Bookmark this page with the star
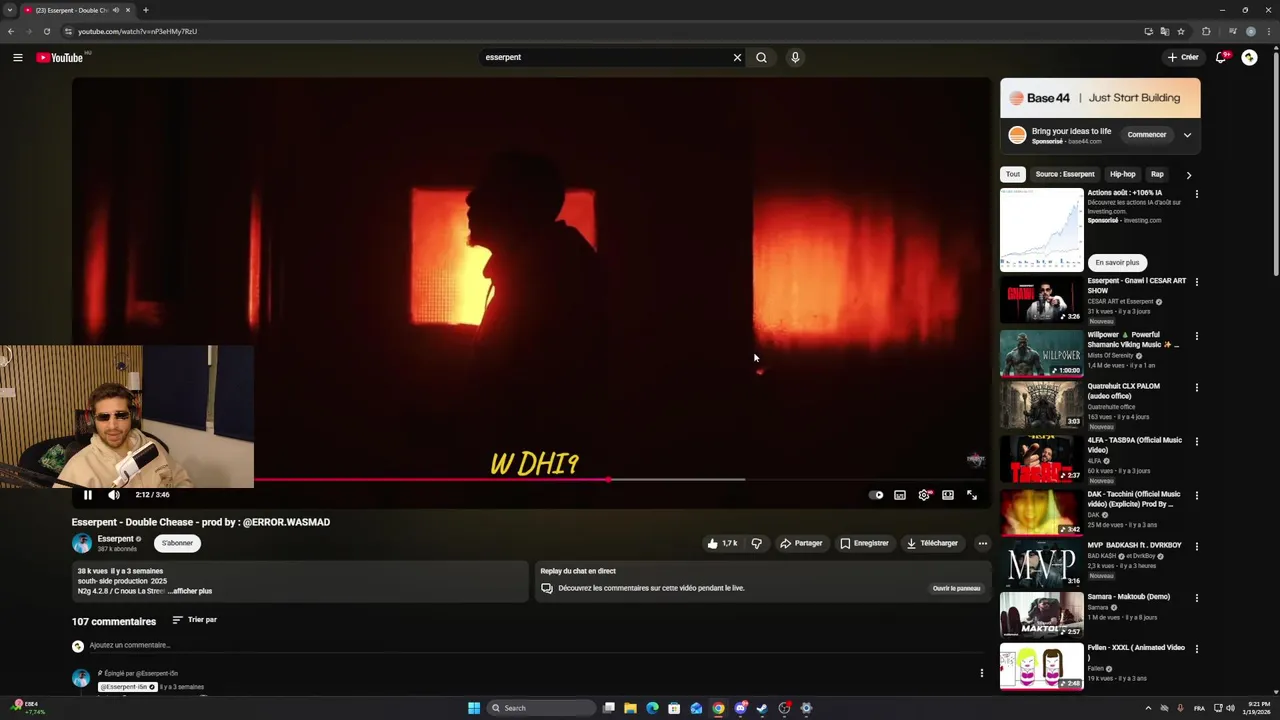 [1181, 31]
